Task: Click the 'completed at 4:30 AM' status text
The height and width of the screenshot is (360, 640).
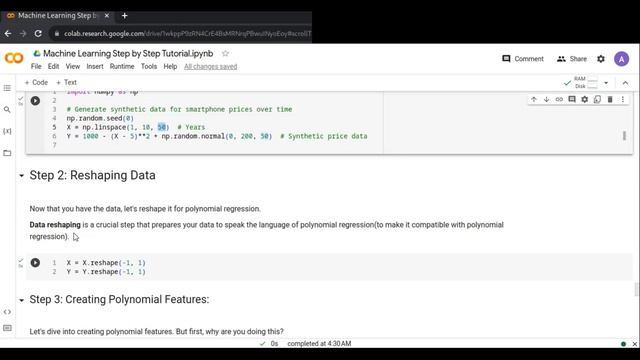Action: click(319, 344)
